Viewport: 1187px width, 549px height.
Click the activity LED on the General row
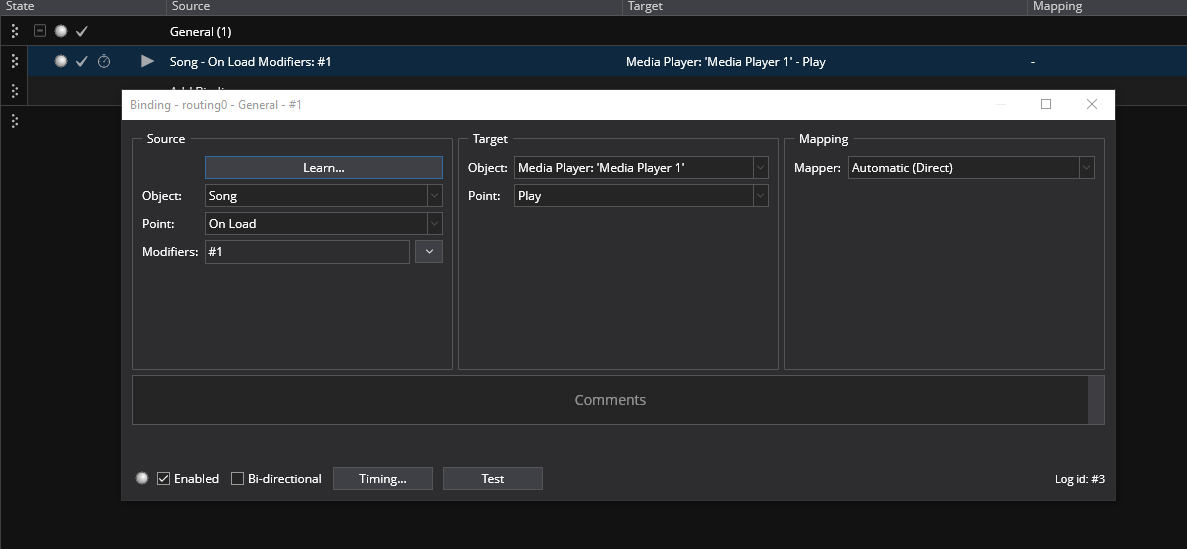coord(61,31)
